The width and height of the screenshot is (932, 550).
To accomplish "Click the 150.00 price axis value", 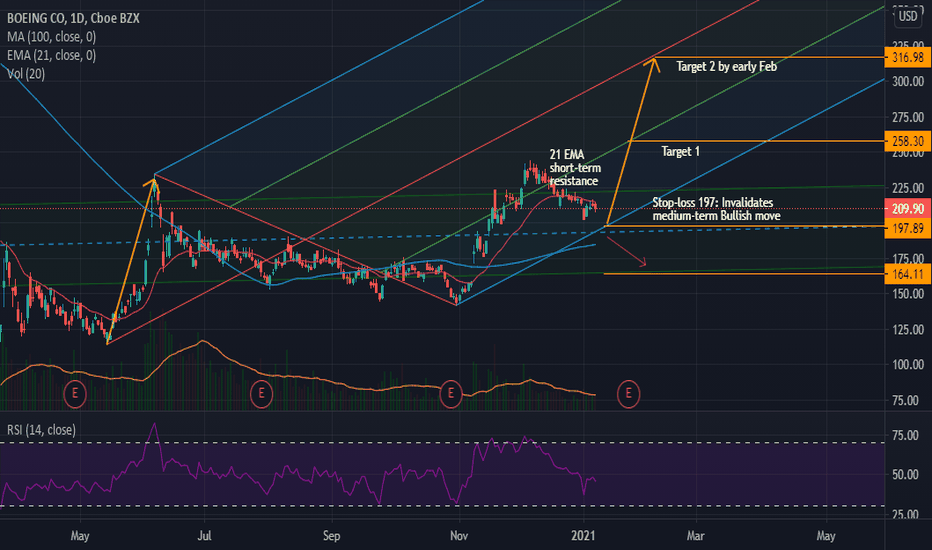I will point(908,294).
